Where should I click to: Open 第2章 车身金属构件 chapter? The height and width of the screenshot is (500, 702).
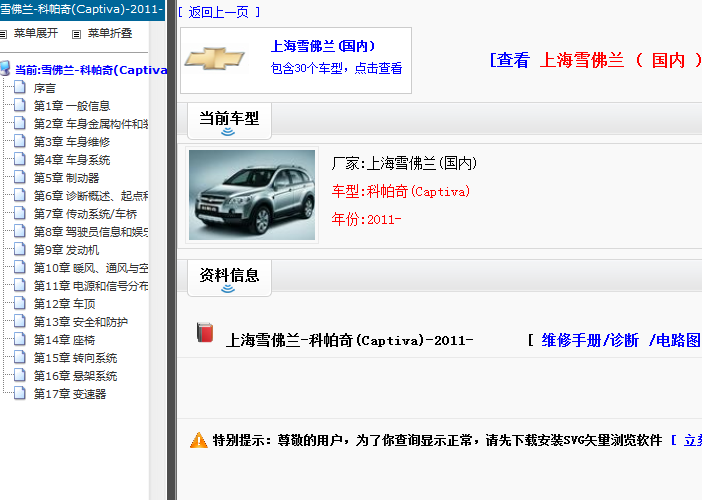pyautogui.click(x=91, y=124)
